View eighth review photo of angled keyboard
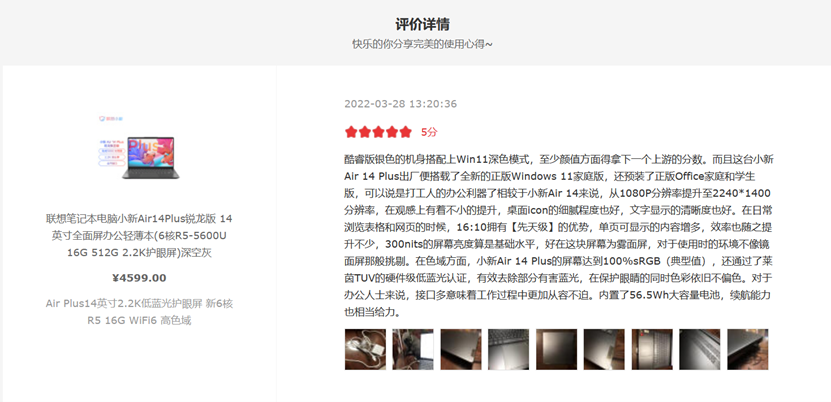This screenshot has height=402, width=831. coord(700,350)
